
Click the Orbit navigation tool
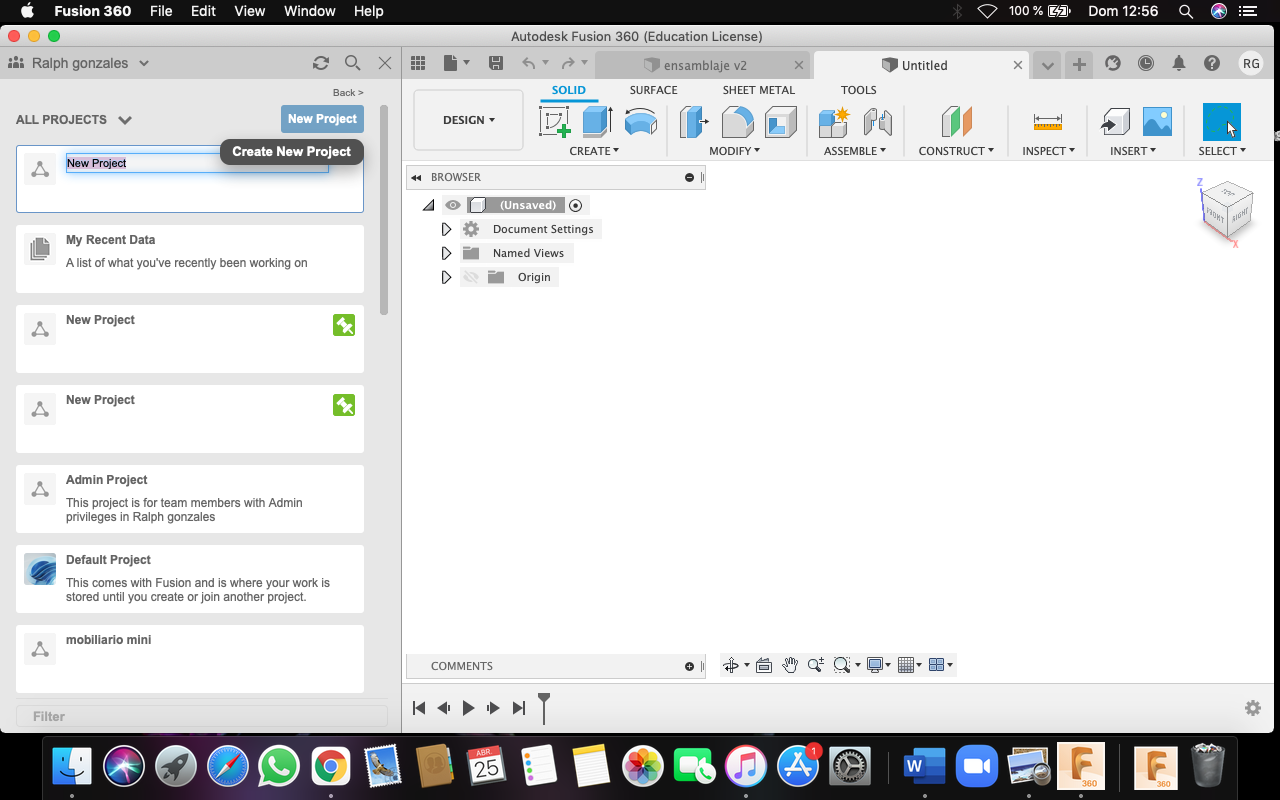click(x=731, y=665)
